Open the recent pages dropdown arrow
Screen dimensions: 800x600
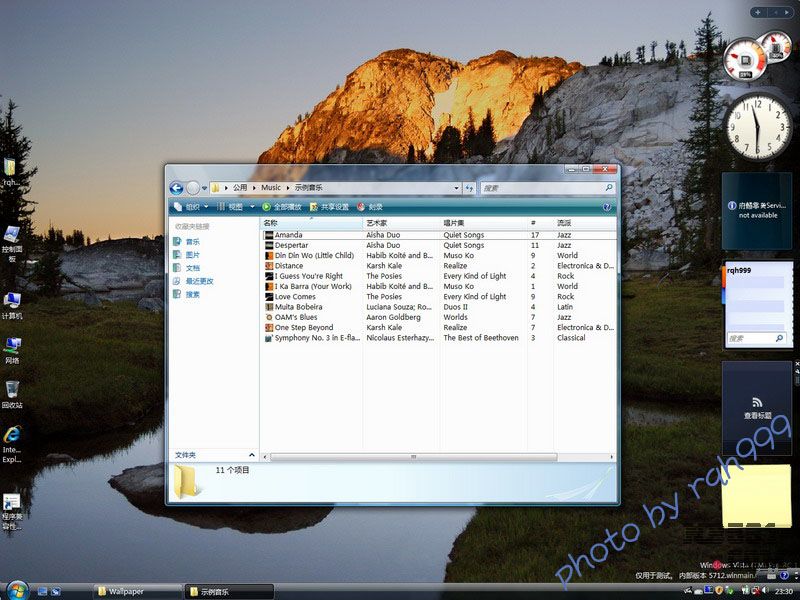click(205, 188)
